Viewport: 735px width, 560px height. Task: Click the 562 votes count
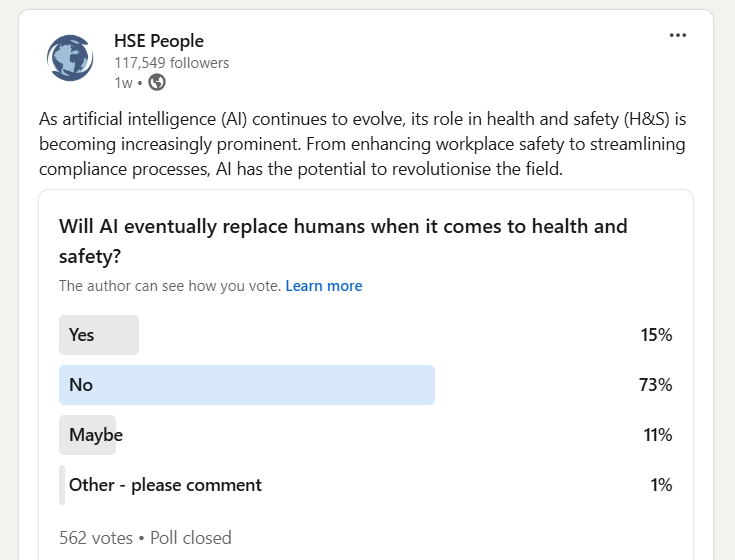click(x=96, y=538)
